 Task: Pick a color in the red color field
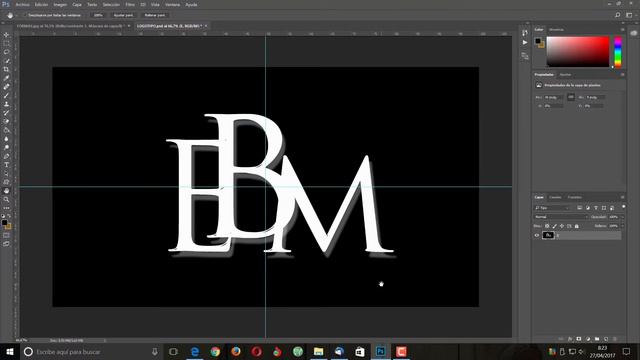coord(578,51)
